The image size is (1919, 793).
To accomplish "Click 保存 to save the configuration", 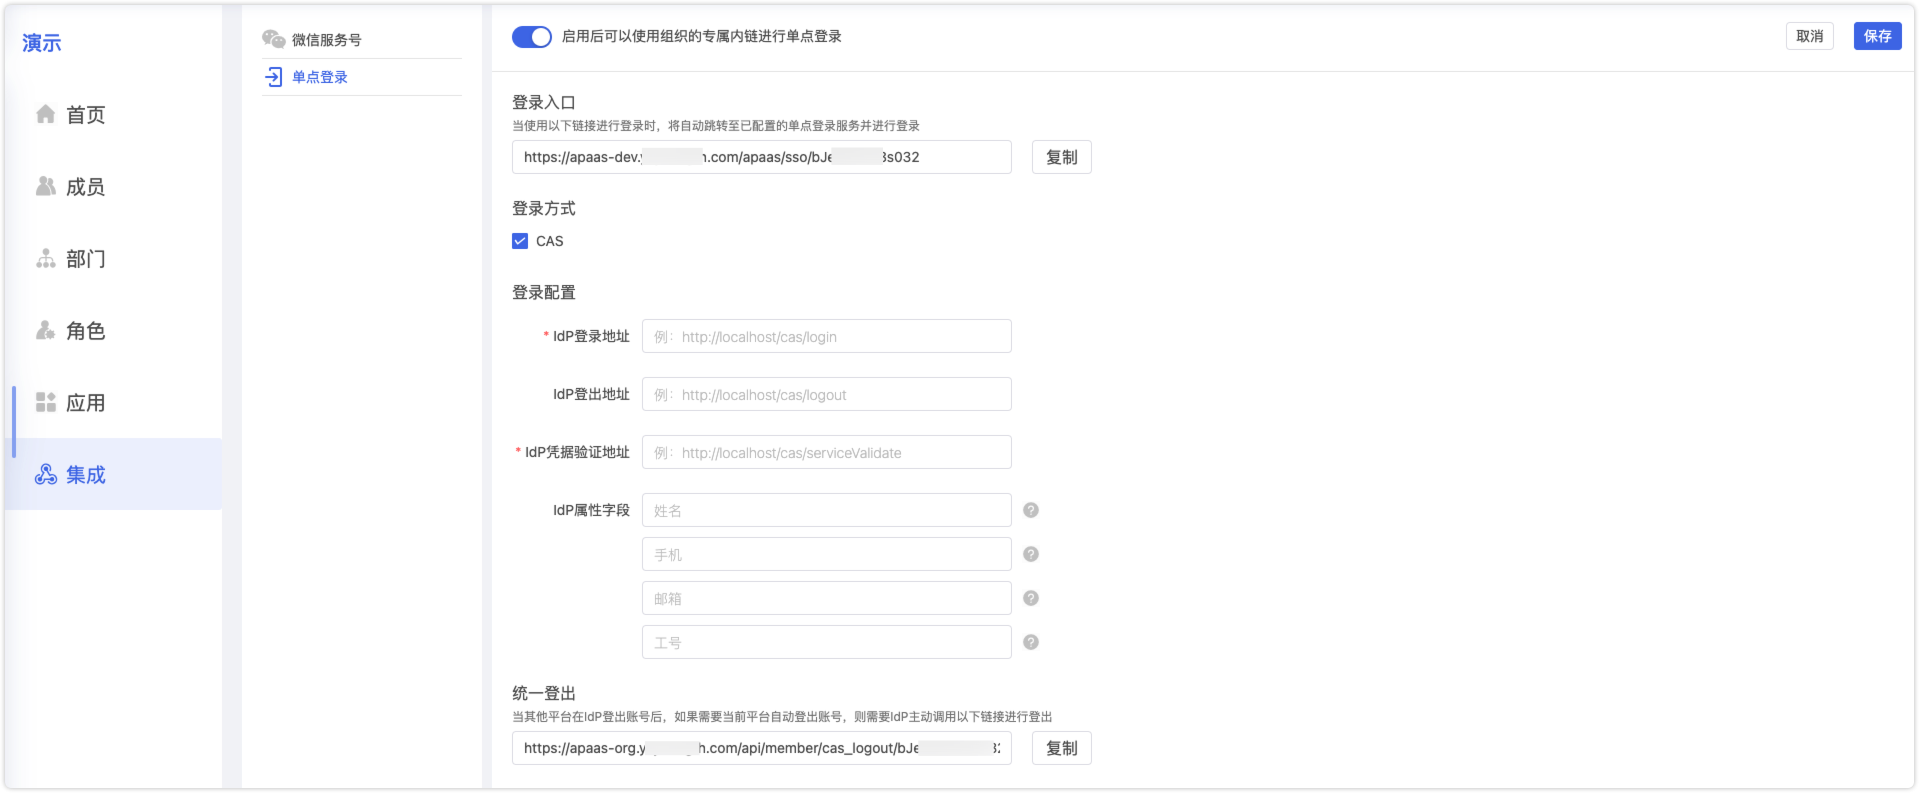I will point(1877,36).
